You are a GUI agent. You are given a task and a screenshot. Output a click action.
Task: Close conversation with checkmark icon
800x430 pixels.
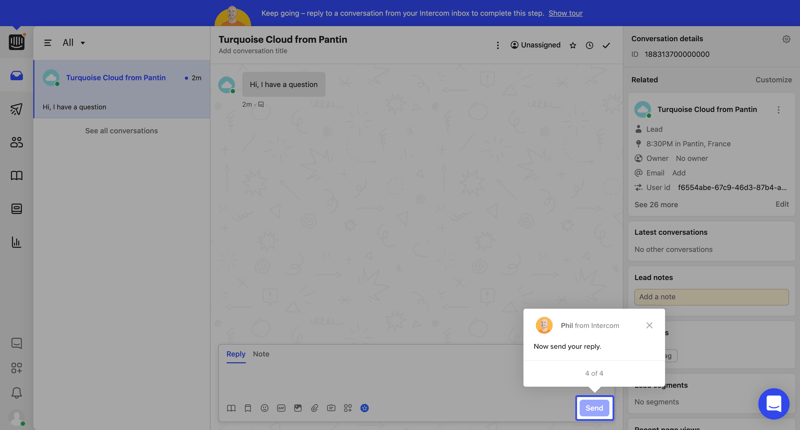(x=606, y=45)
